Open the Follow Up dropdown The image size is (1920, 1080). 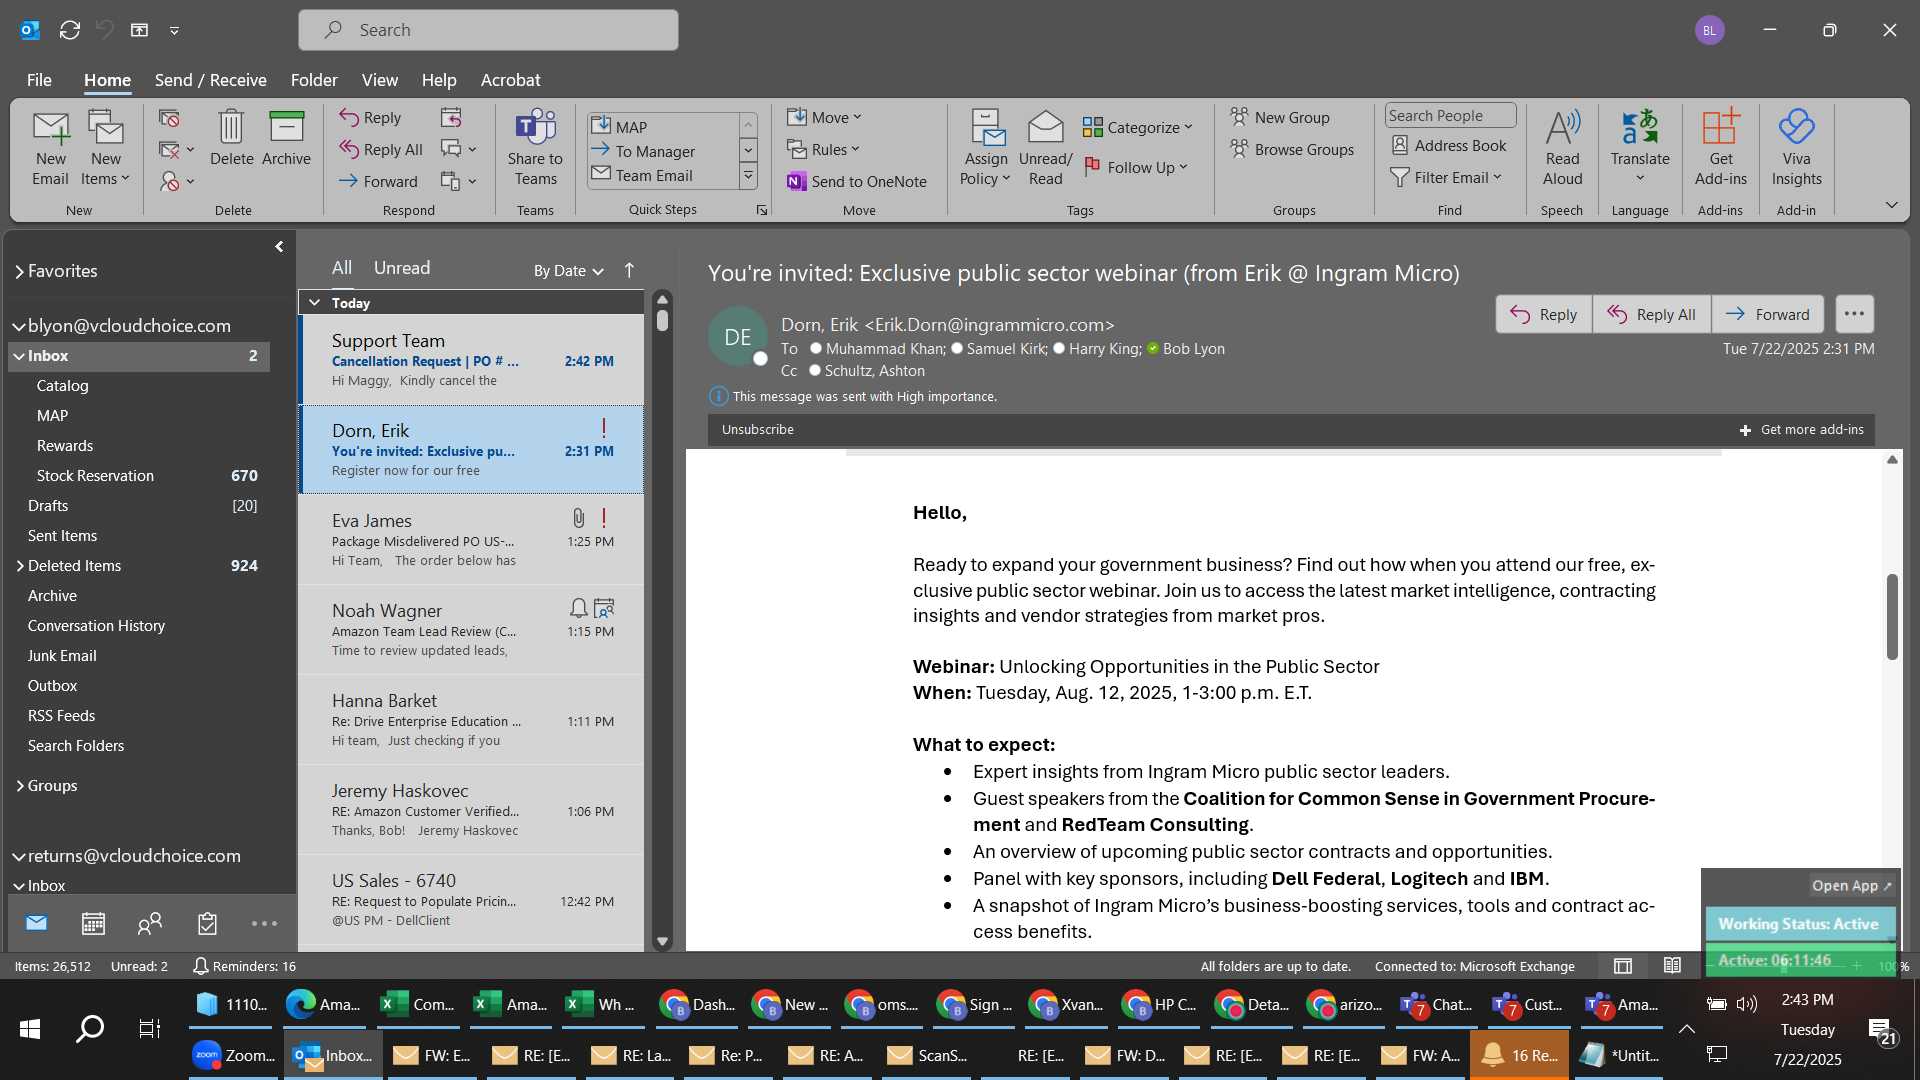pos(1137,167)
